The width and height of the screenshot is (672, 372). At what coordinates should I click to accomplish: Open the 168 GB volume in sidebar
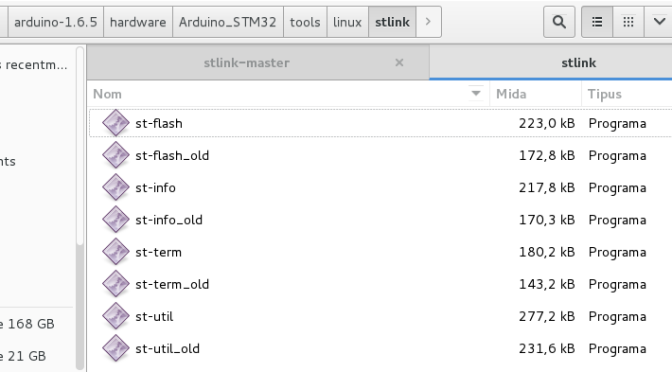(27, 324)
